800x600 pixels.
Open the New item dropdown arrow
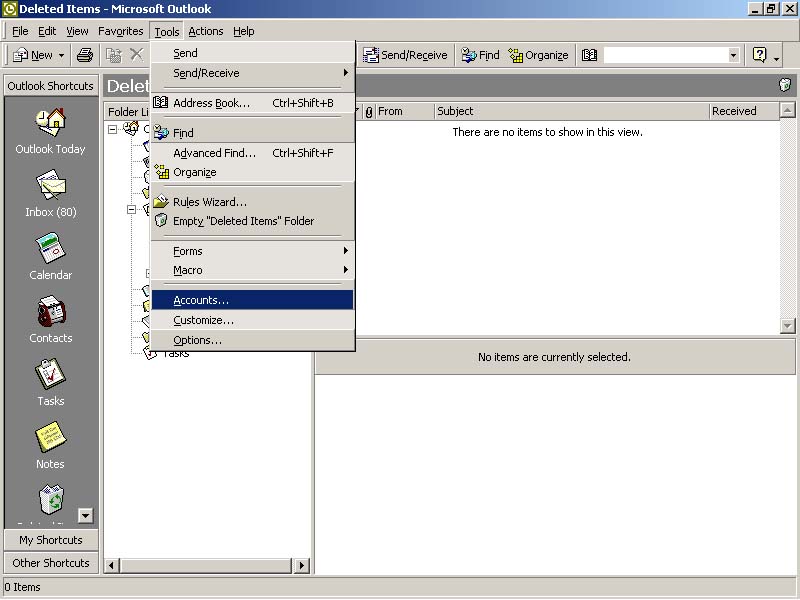click(x=61, y=55)
